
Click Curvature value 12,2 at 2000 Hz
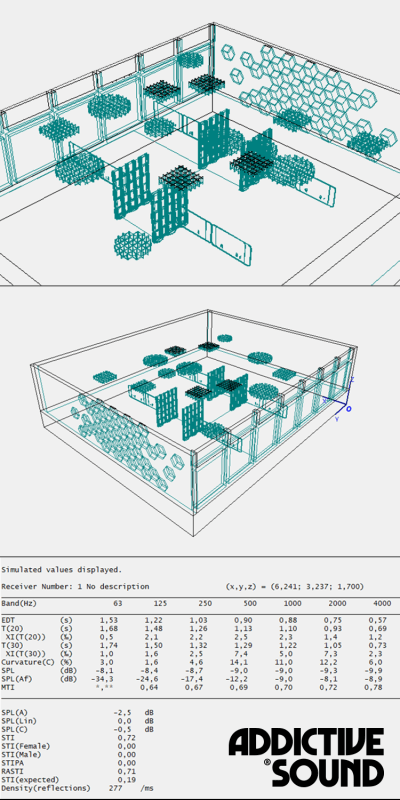pos(329,662)
